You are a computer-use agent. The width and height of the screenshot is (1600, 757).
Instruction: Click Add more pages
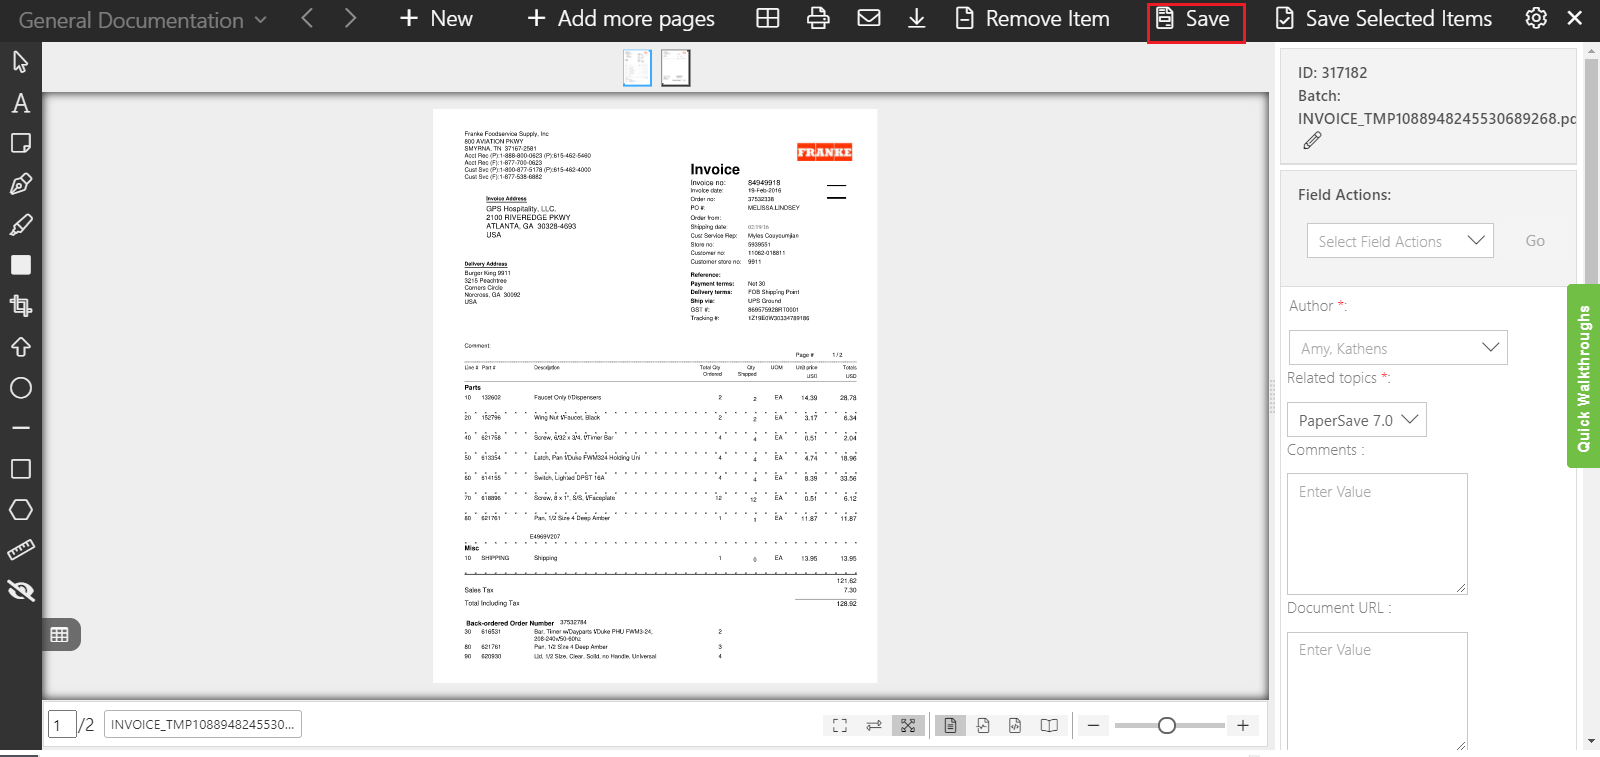pyautogui.click(x=621, y=19)
